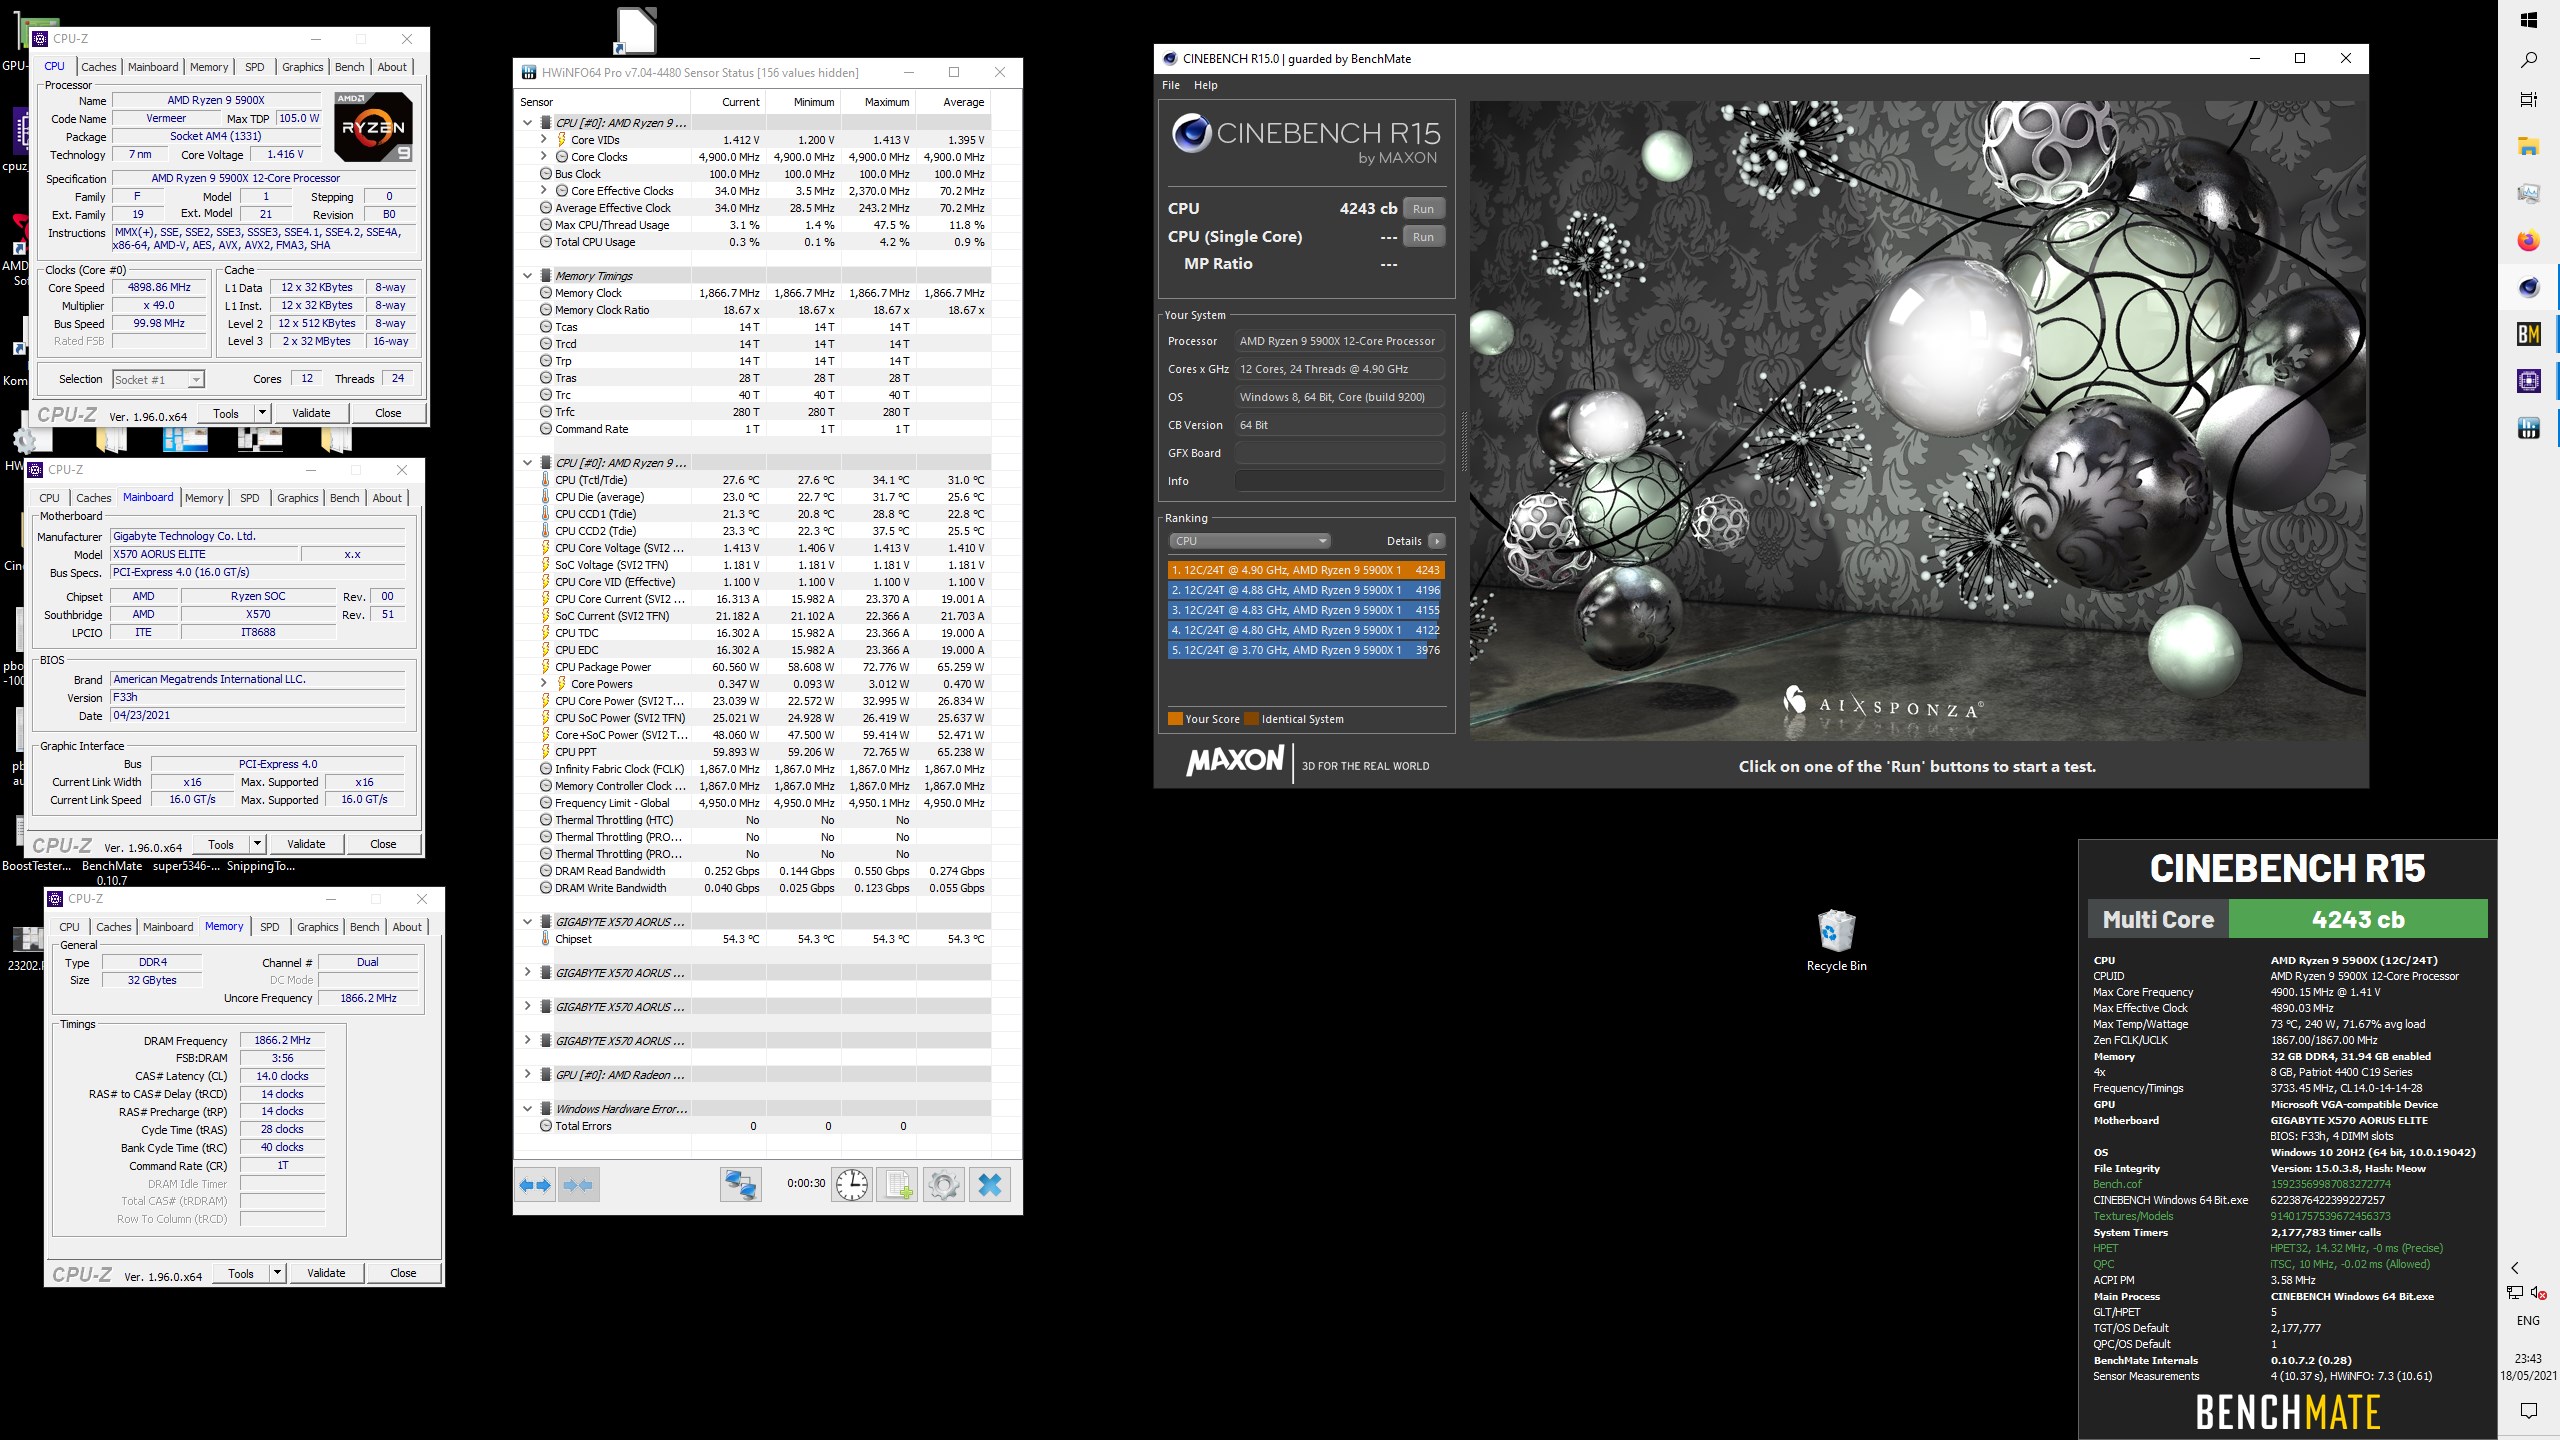Viewport: 2560px width, 1440px height.
Task: Open the performance monitor taskbar icon
Action: pyautogui.click(x=2529, y=194)
